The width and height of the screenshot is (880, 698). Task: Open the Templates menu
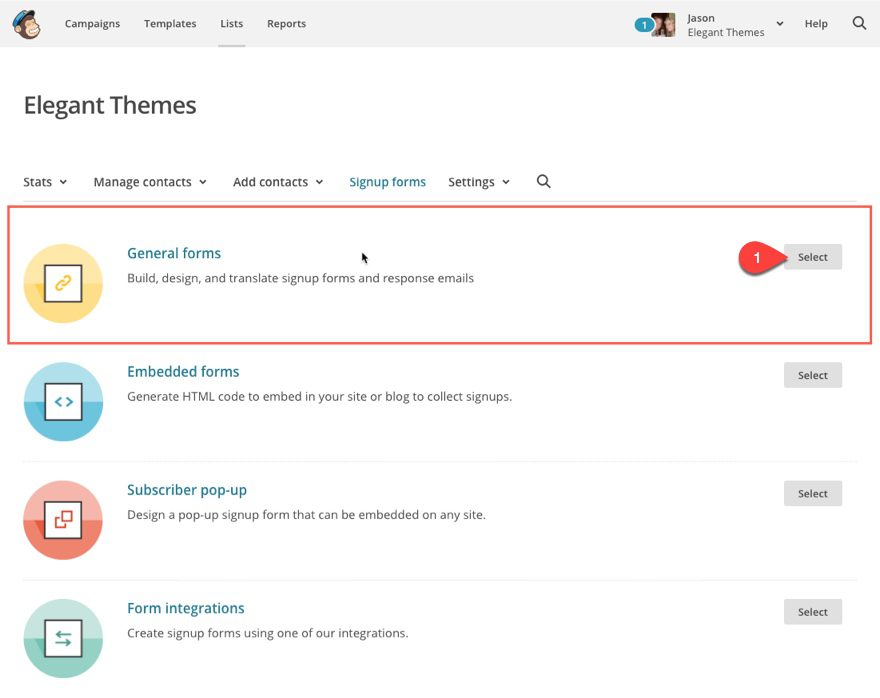(170, 24)
